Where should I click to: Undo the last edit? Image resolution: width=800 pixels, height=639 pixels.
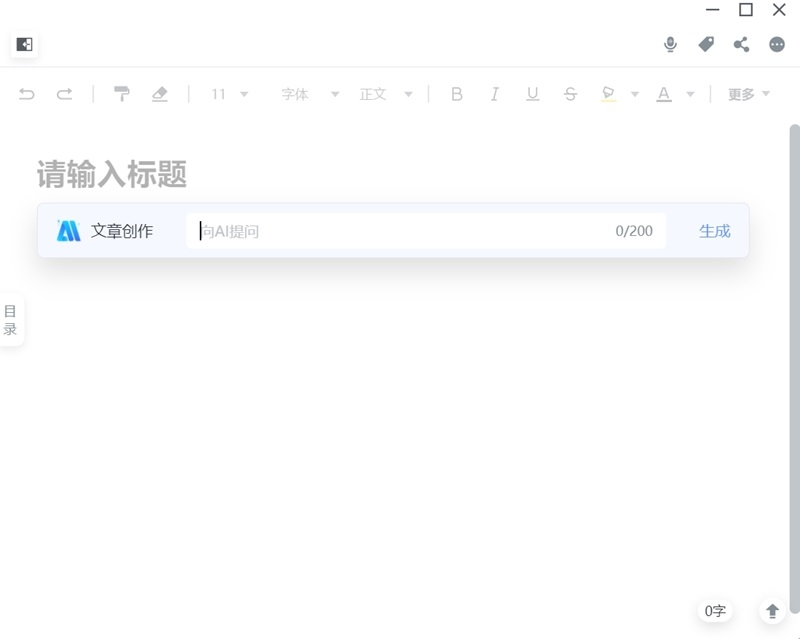27,94
